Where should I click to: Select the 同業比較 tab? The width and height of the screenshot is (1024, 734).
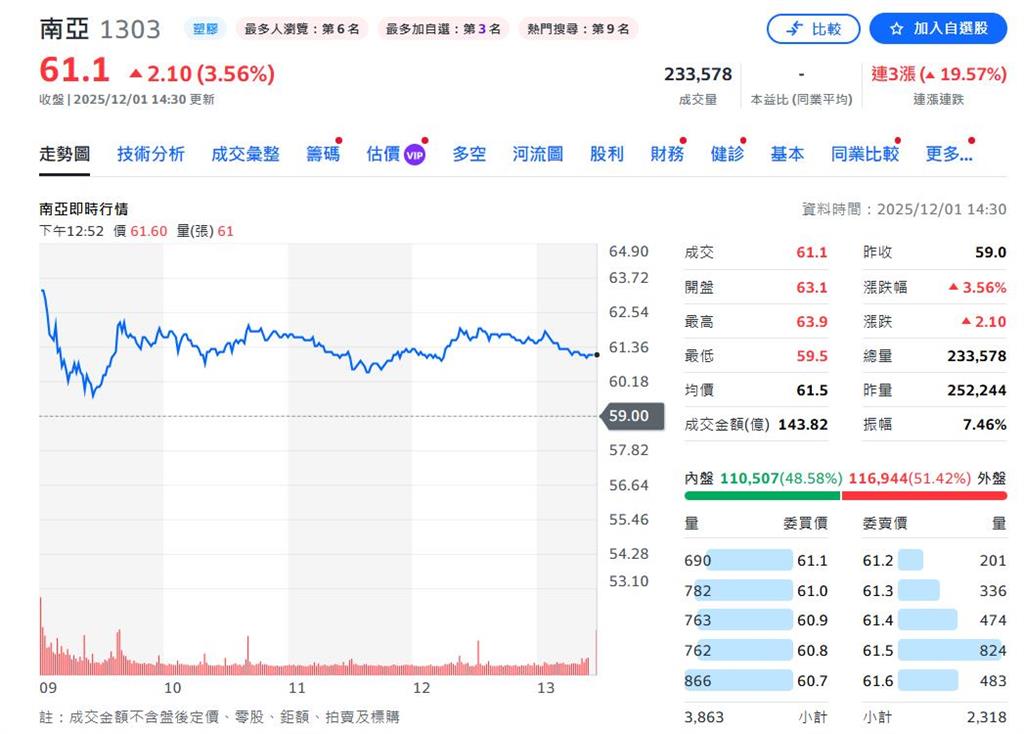864,154
